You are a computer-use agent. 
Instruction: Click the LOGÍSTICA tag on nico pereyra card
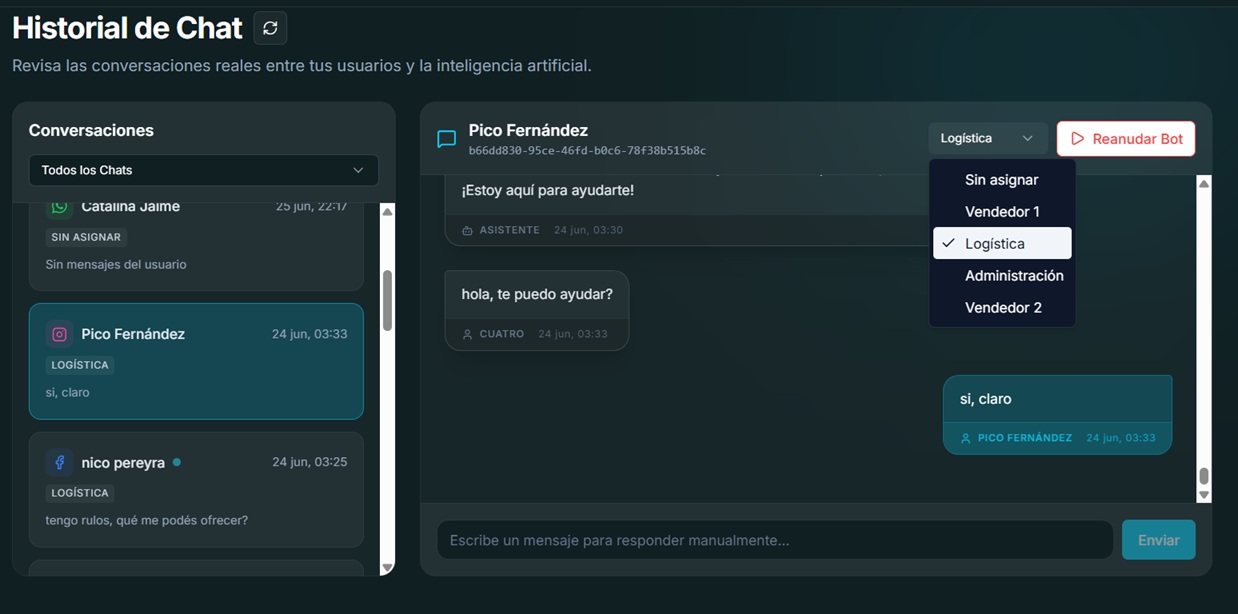point(80,493)
